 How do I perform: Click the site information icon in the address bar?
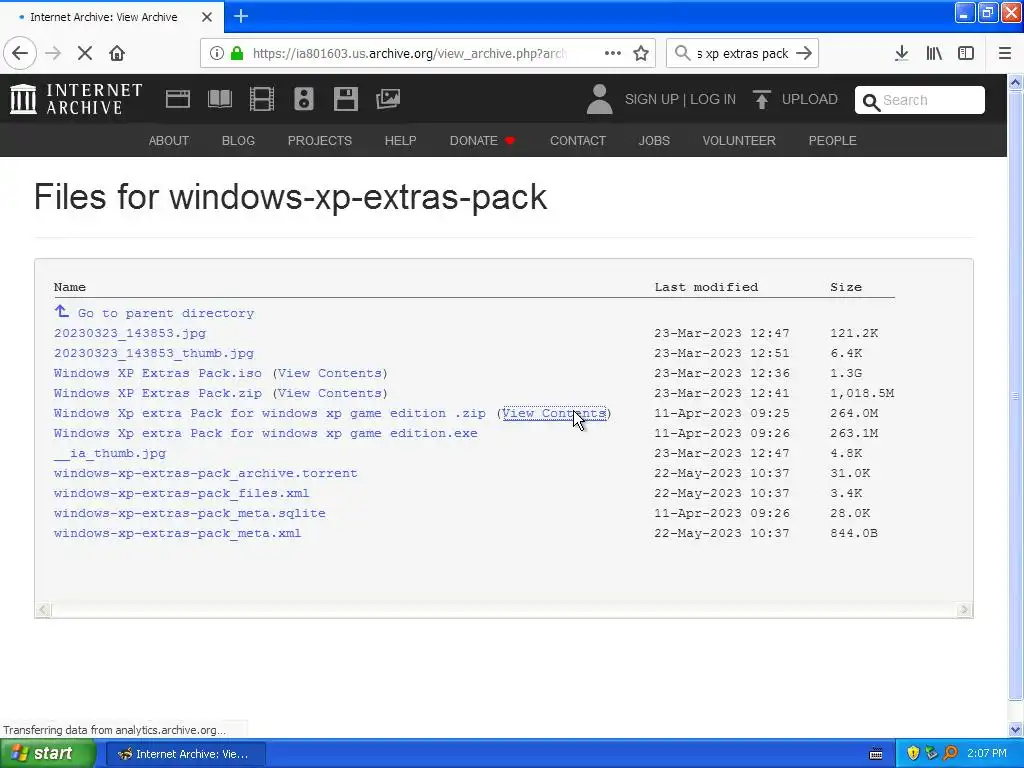click(x=217, y=53)
